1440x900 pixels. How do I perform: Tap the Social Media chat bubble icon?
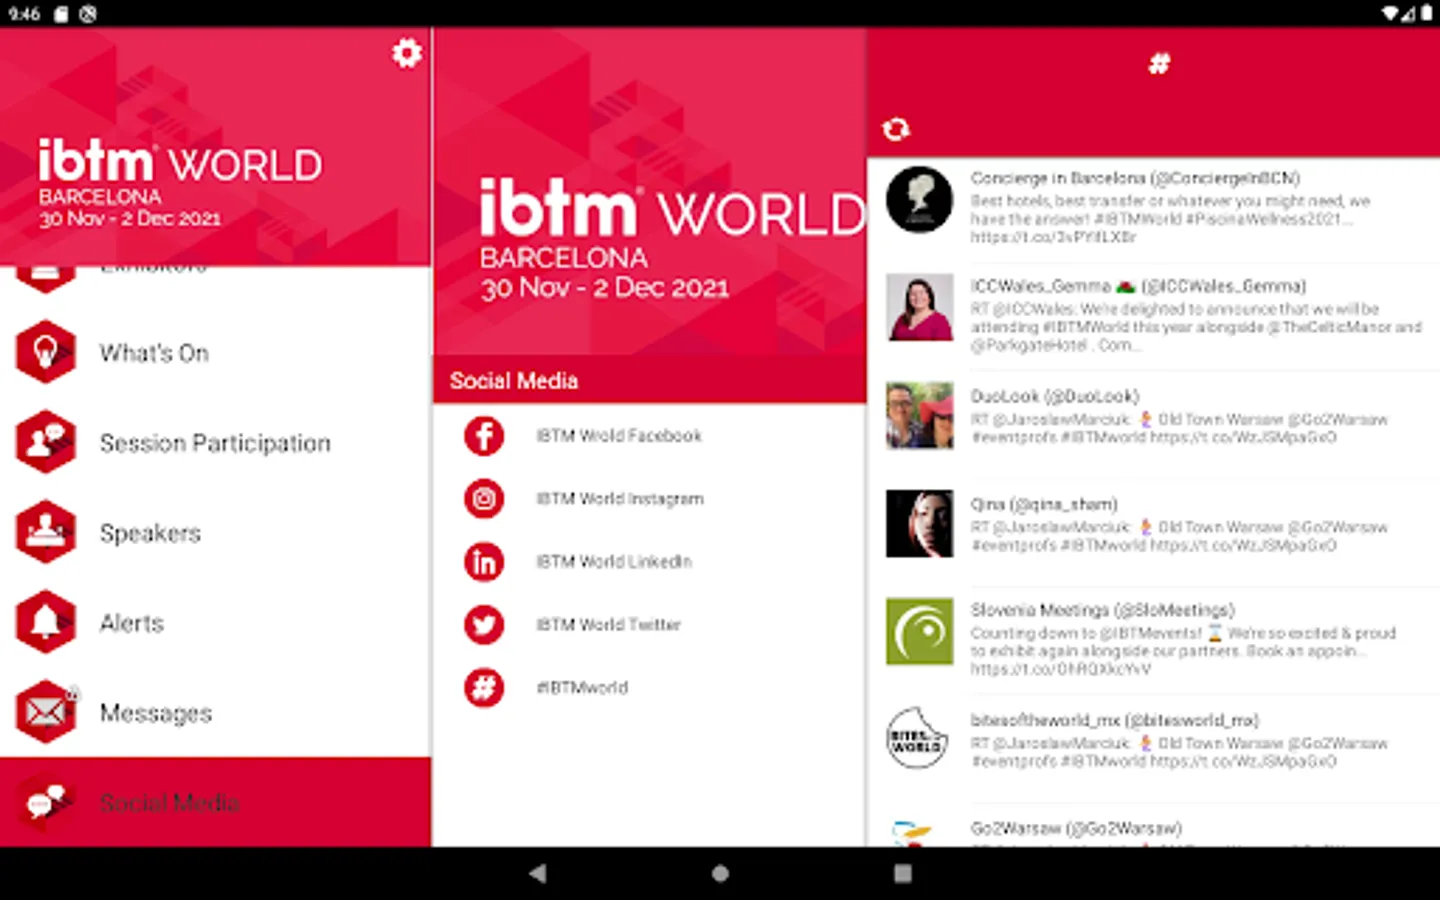click(45, 802)
